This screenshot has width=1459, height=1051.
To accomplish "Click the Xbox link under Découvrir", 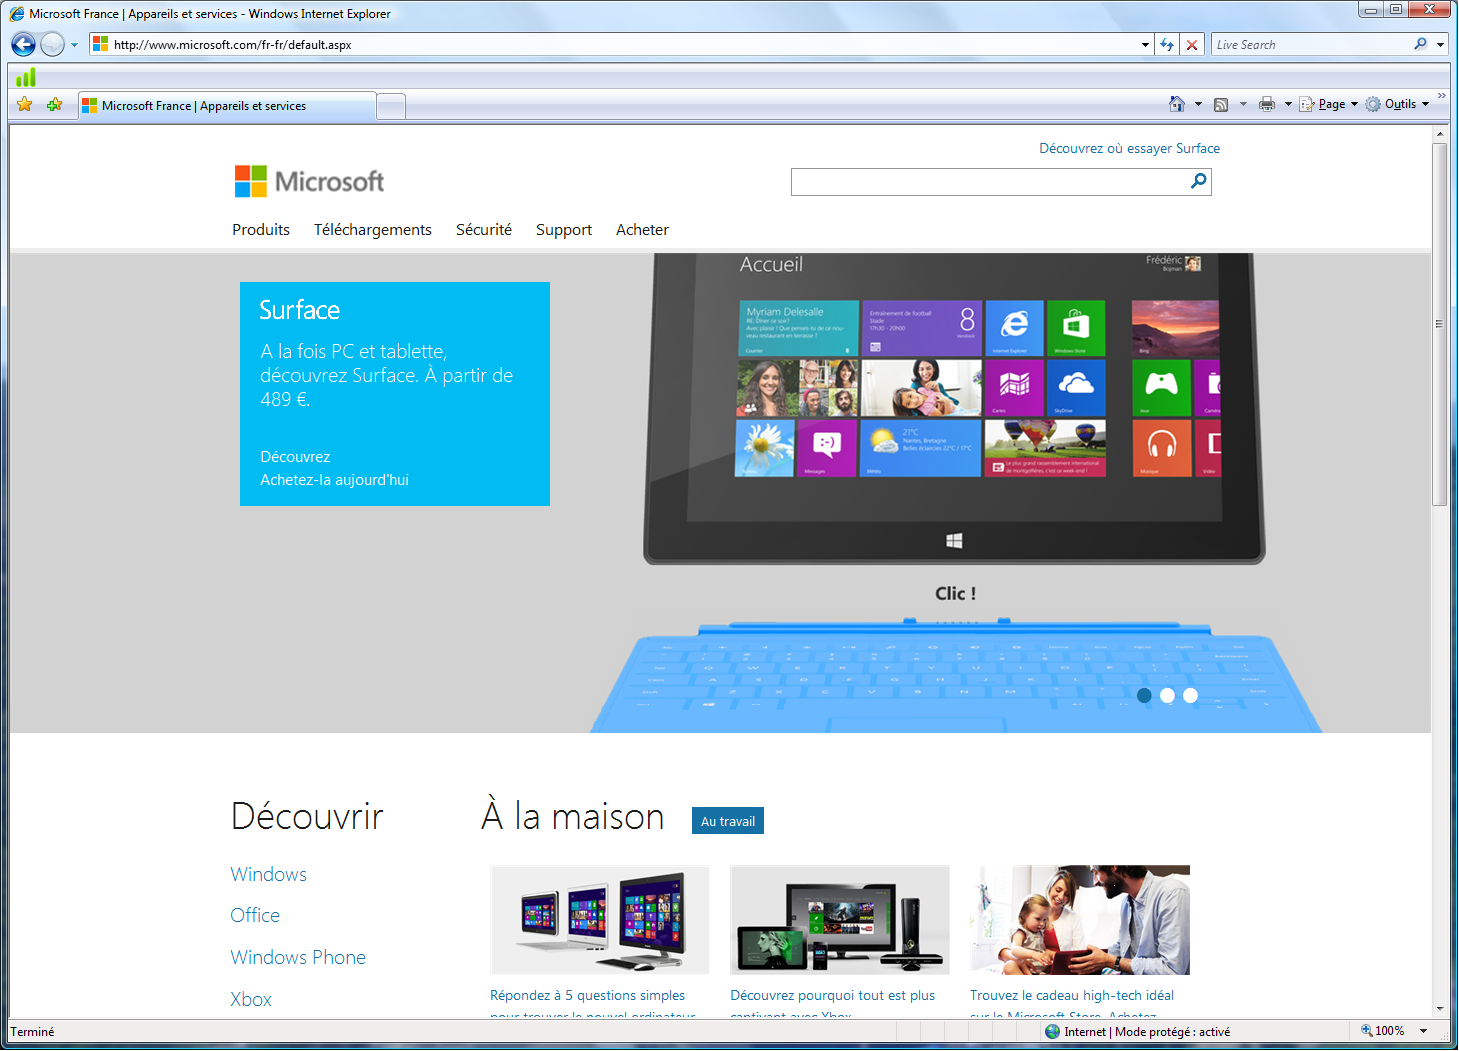I will (251, 999).
